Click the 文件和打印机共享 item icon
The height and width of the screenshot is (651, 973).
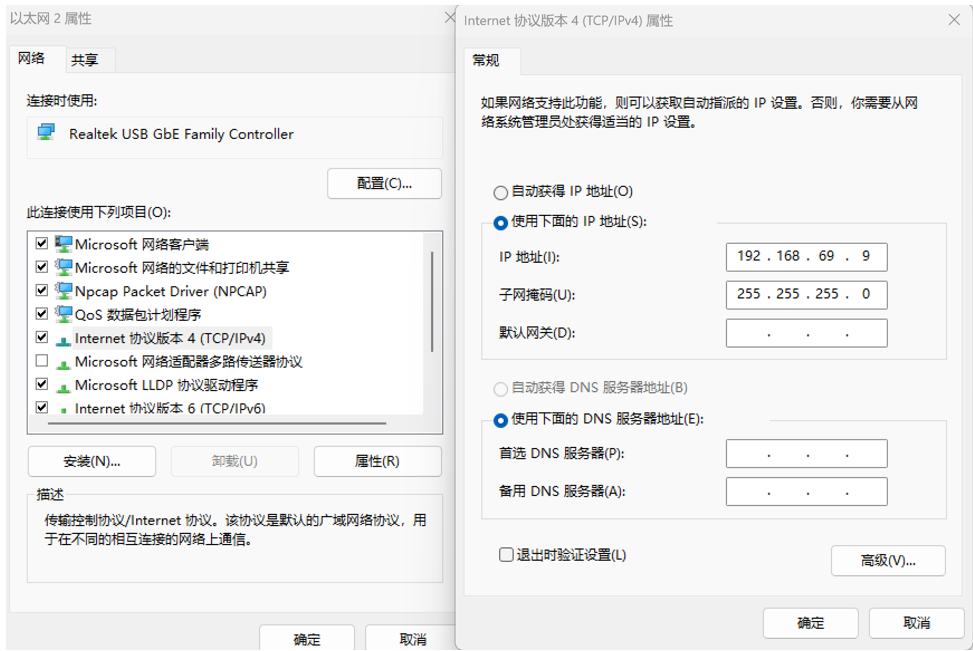point(63,267)
